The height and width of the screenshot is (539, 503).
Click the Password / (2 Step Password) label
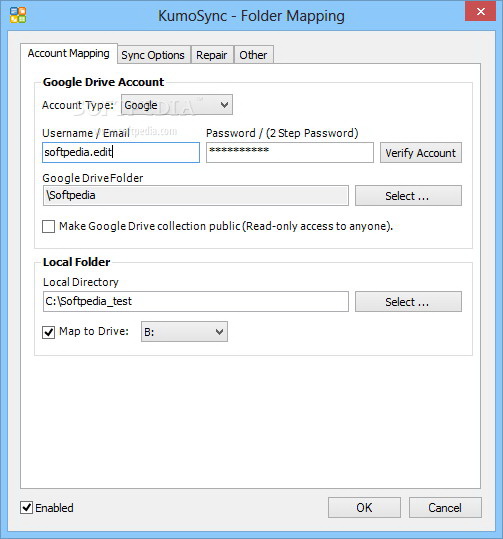[282, 133]
